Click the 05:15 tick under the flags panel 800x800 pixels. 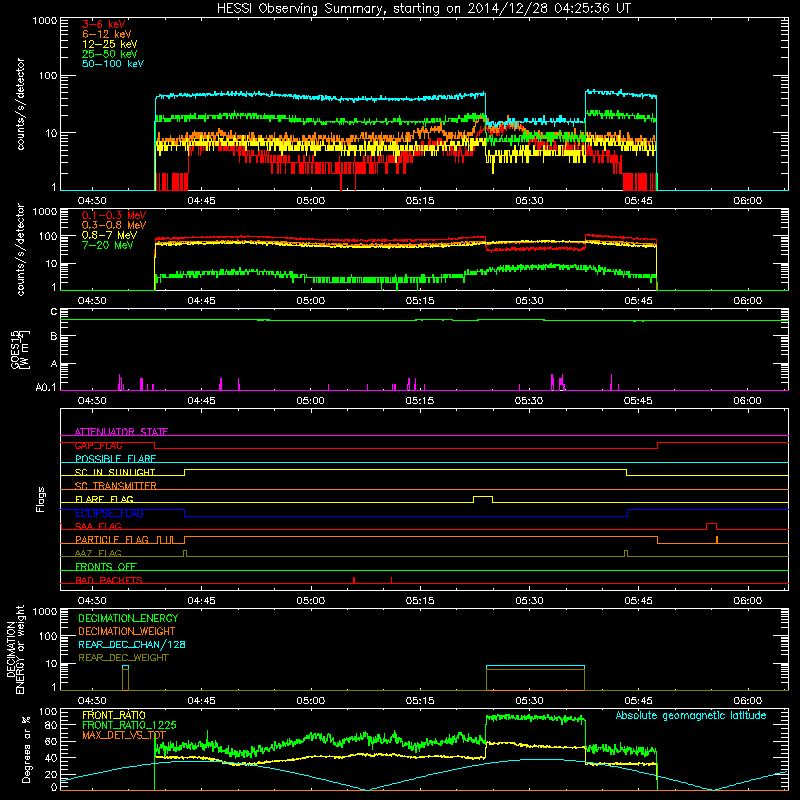point(420,601)
